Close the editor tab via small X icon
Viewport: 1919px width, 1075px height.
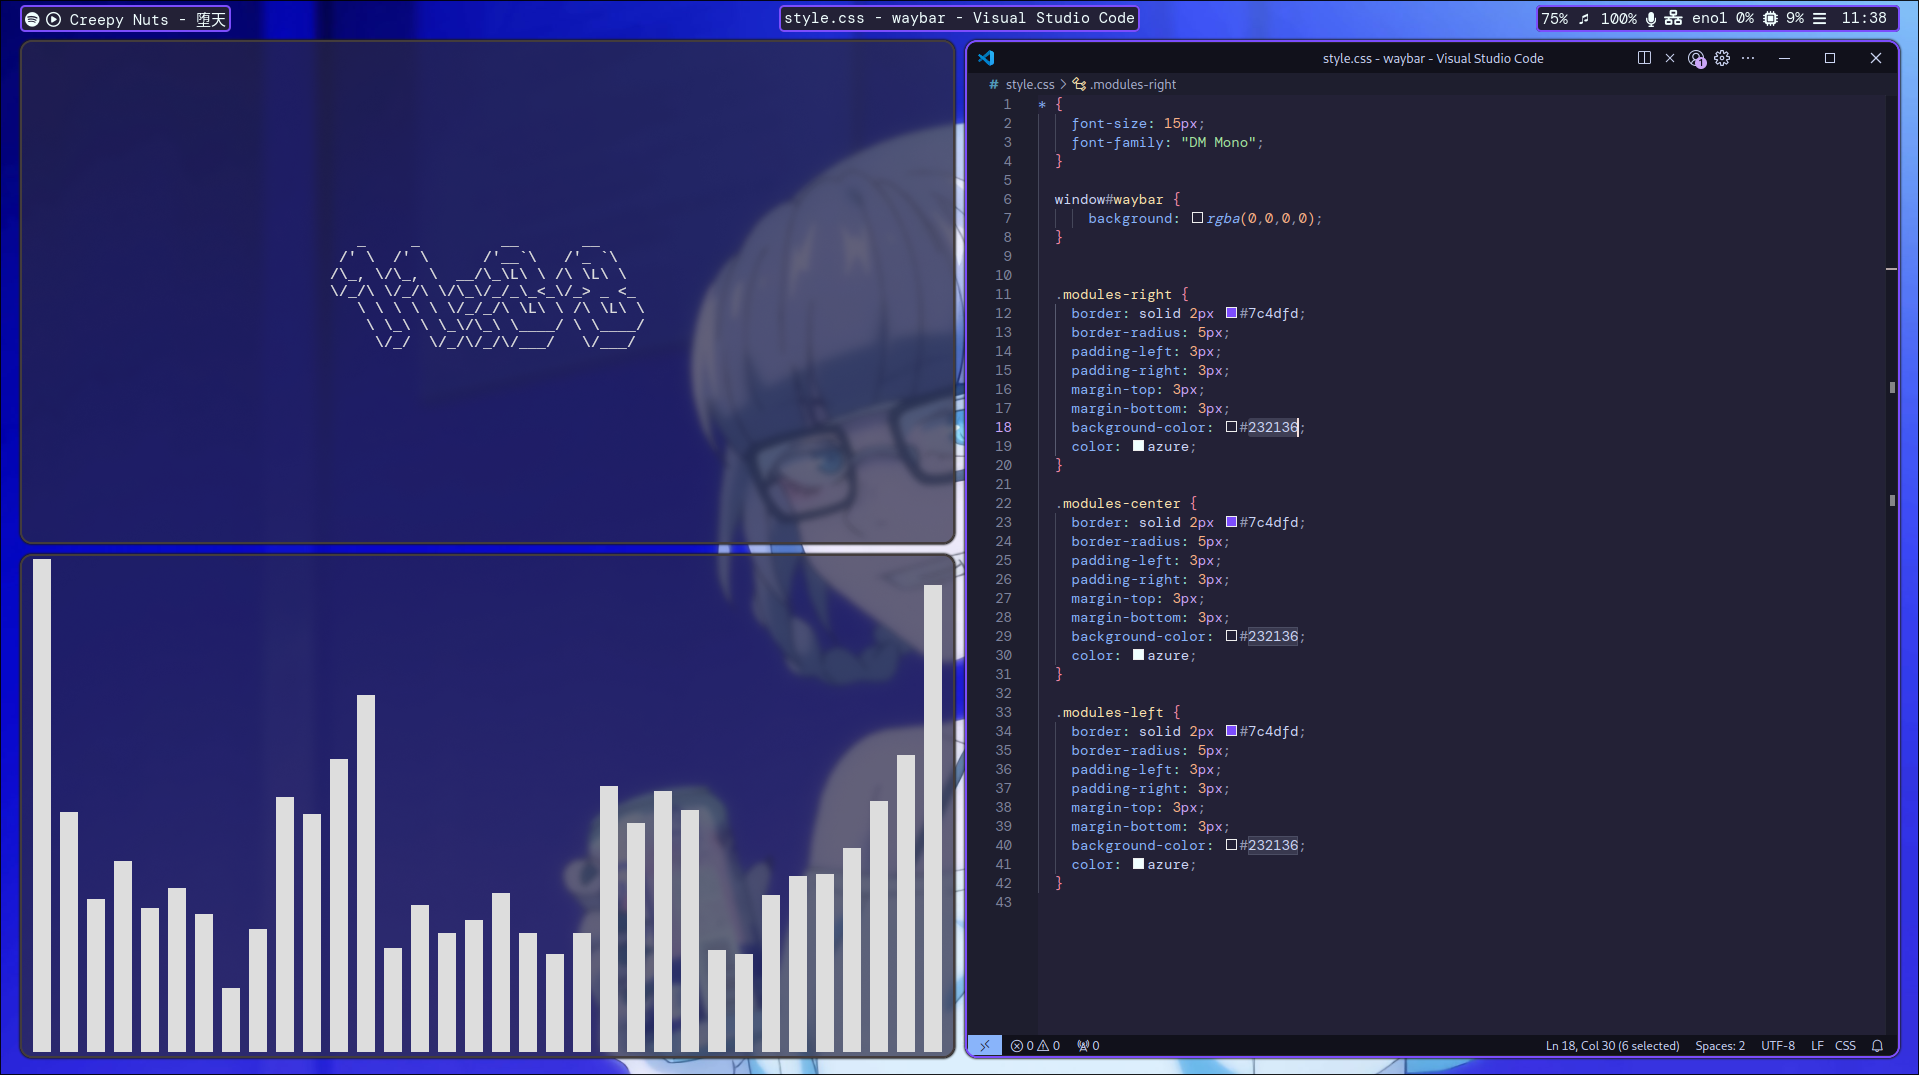(x=1670, y=58)
